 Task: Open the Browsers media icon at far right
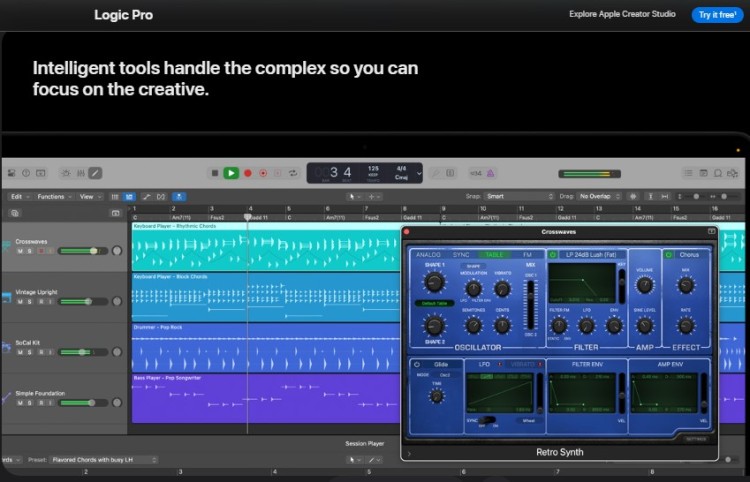tap(732, 173)
